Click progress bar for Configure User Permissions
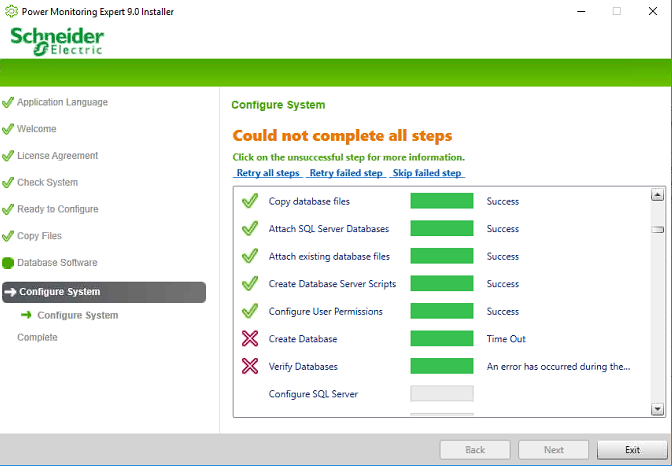Screen dimensions: 672x467 coord(442,311)
